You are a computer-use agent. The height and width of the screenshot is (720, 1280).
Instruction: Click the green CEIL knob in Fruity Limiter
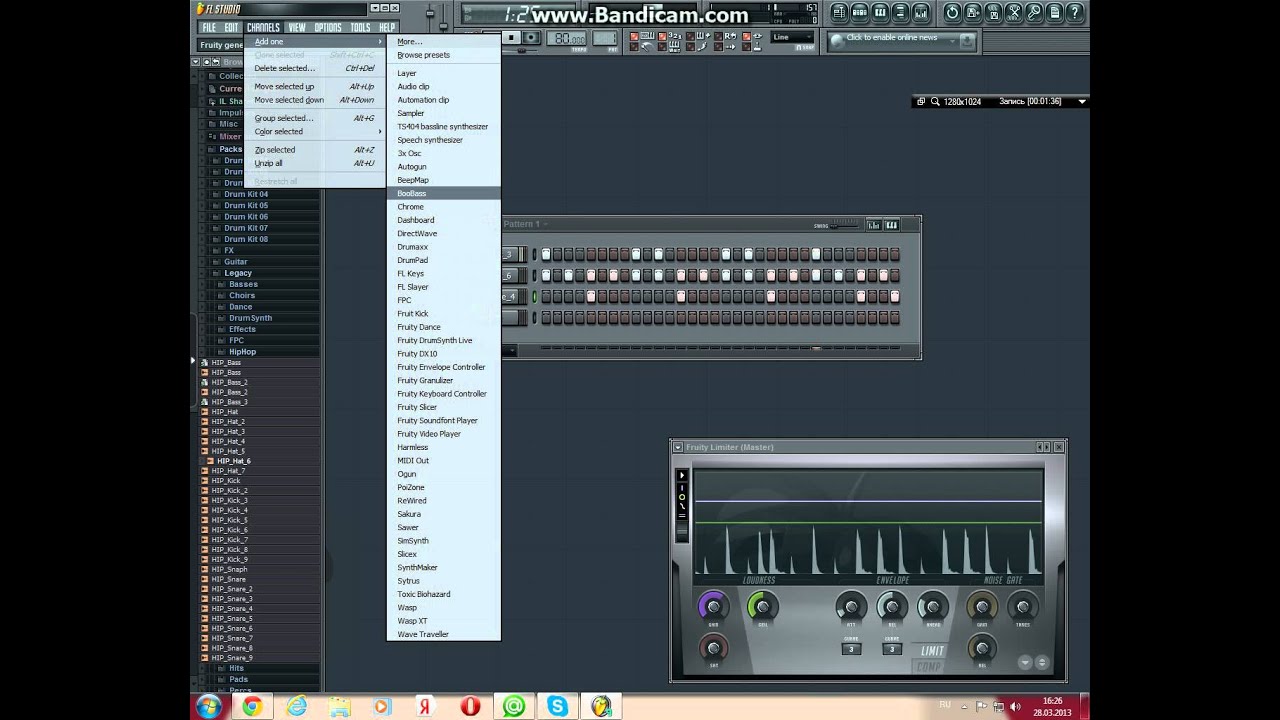click(762, 605)
